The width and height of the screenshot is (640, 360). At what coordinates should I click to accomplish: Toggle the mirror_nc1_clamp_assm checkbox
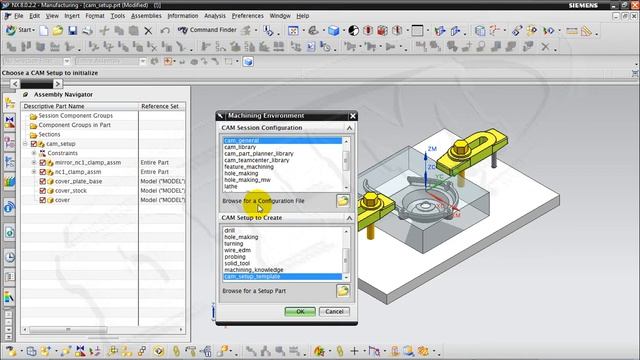tap(42, 162)
